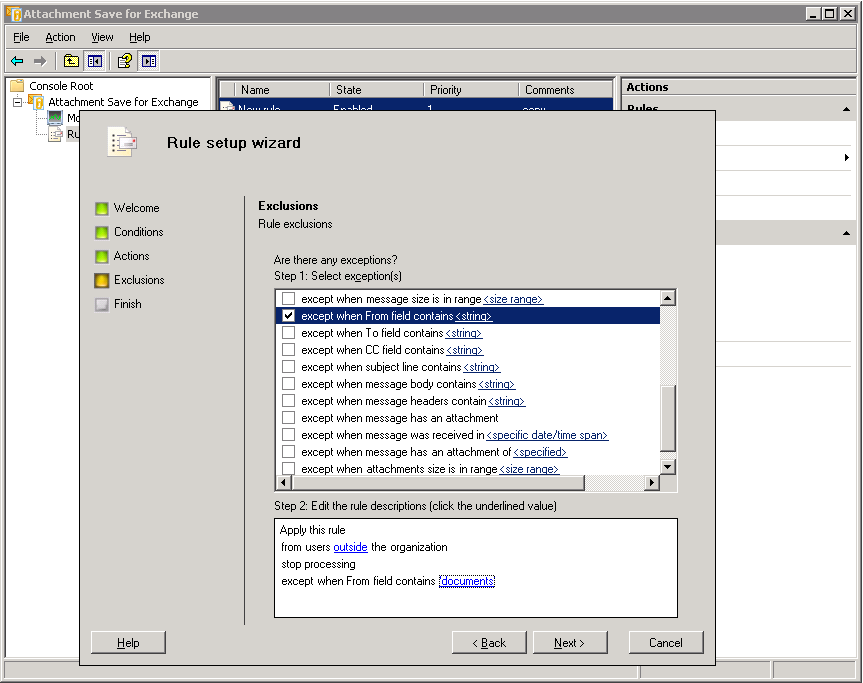This screenshot has height=683, width=863.
Task: Click the vertical scrollbar thumb in exceptions list
Action: pos(668,418)
